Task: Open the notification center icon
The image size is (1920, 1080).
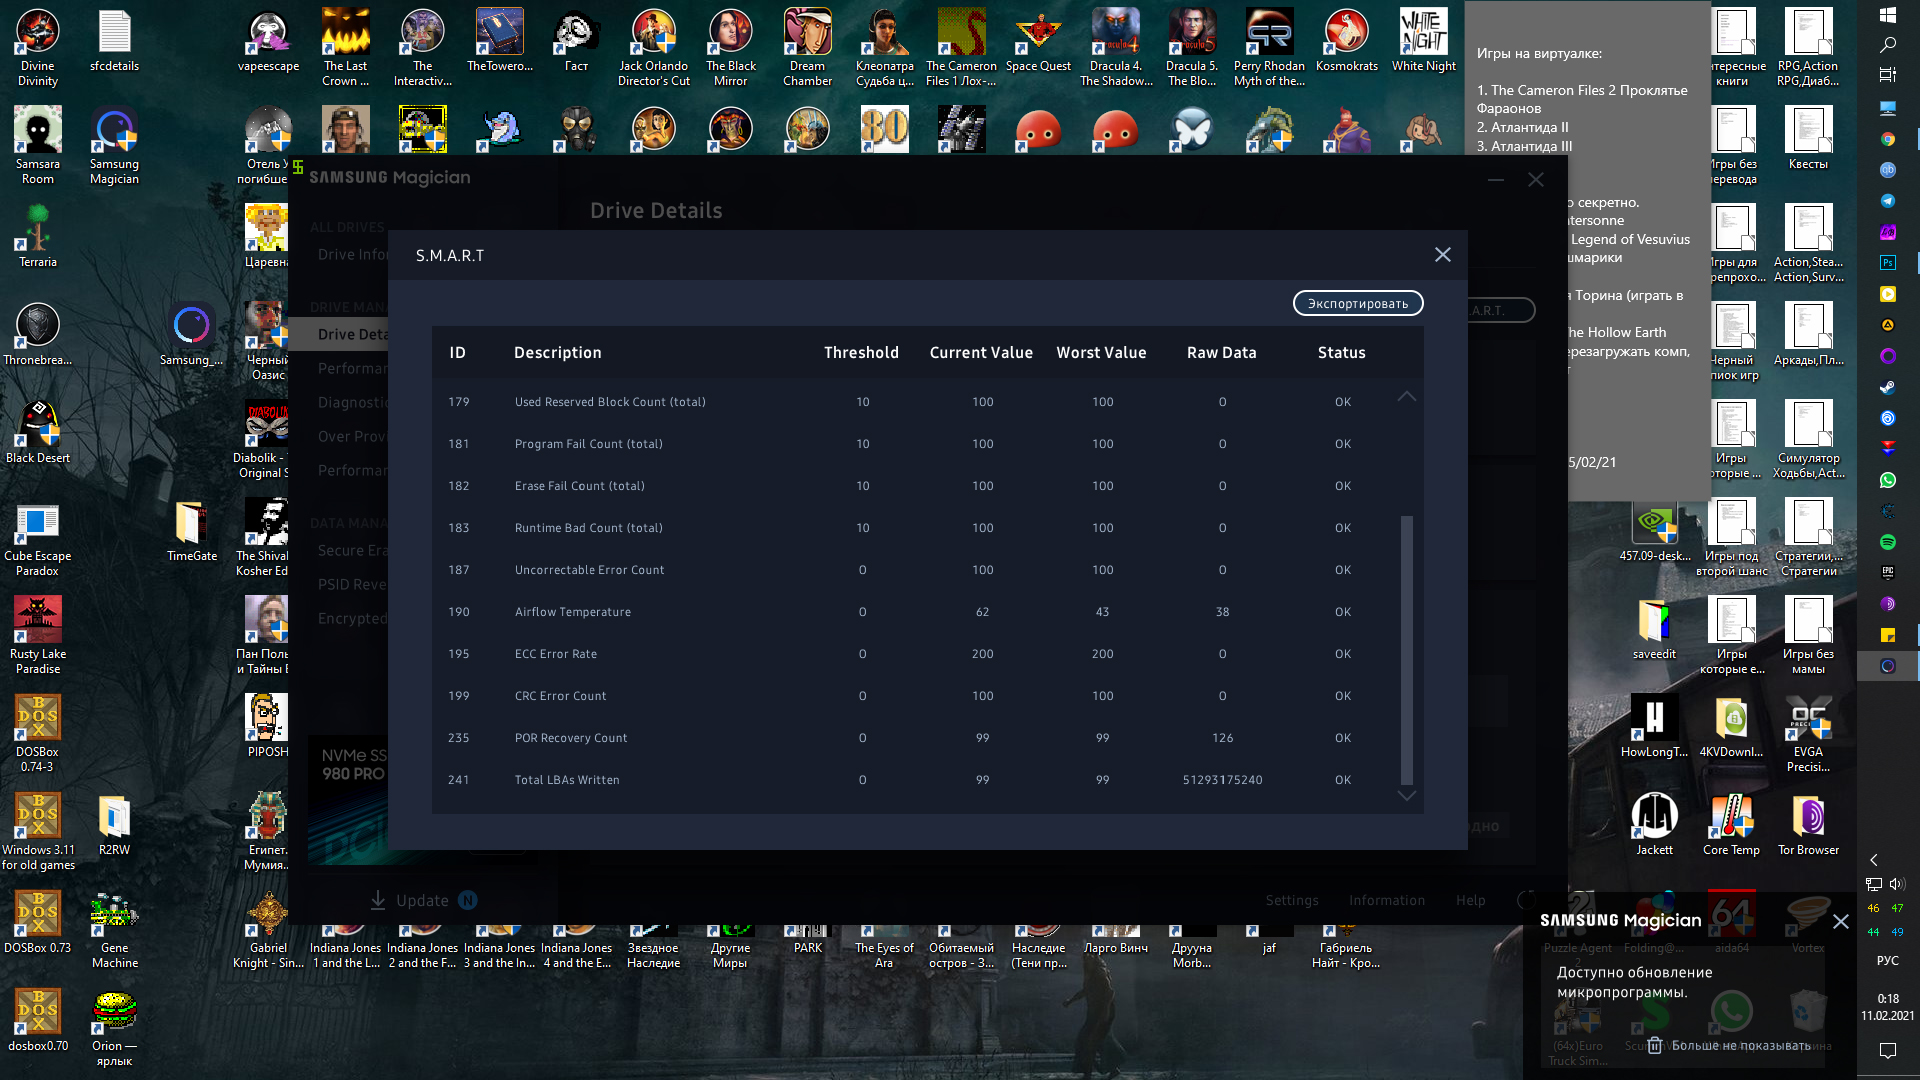Action: click(1888, 1050)
